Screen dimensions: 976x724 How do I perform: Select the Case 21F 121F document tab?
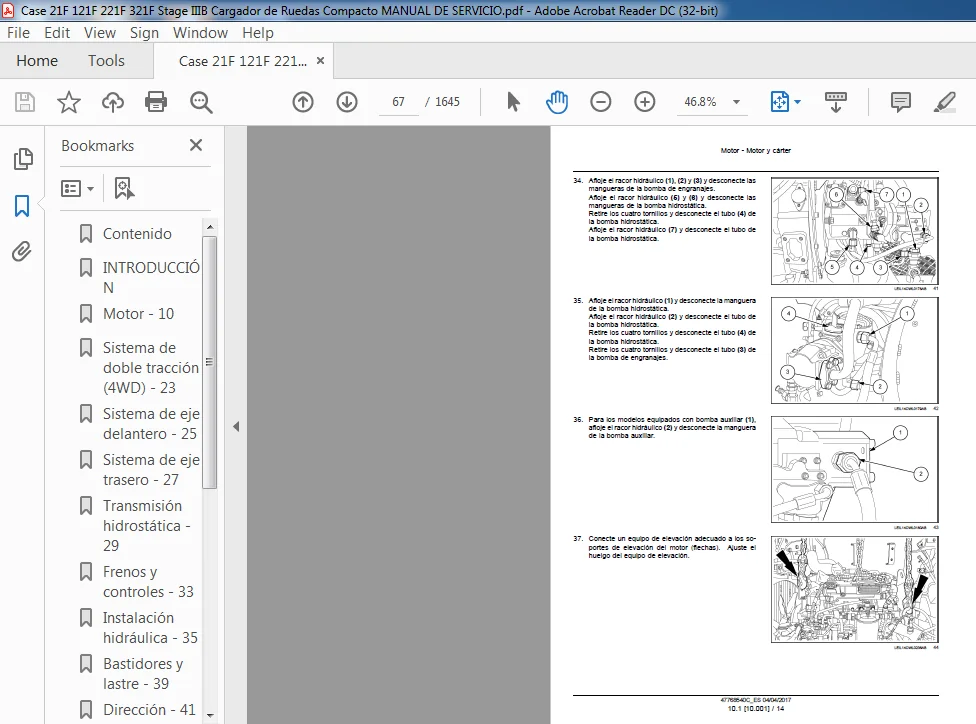pos(243,61)
